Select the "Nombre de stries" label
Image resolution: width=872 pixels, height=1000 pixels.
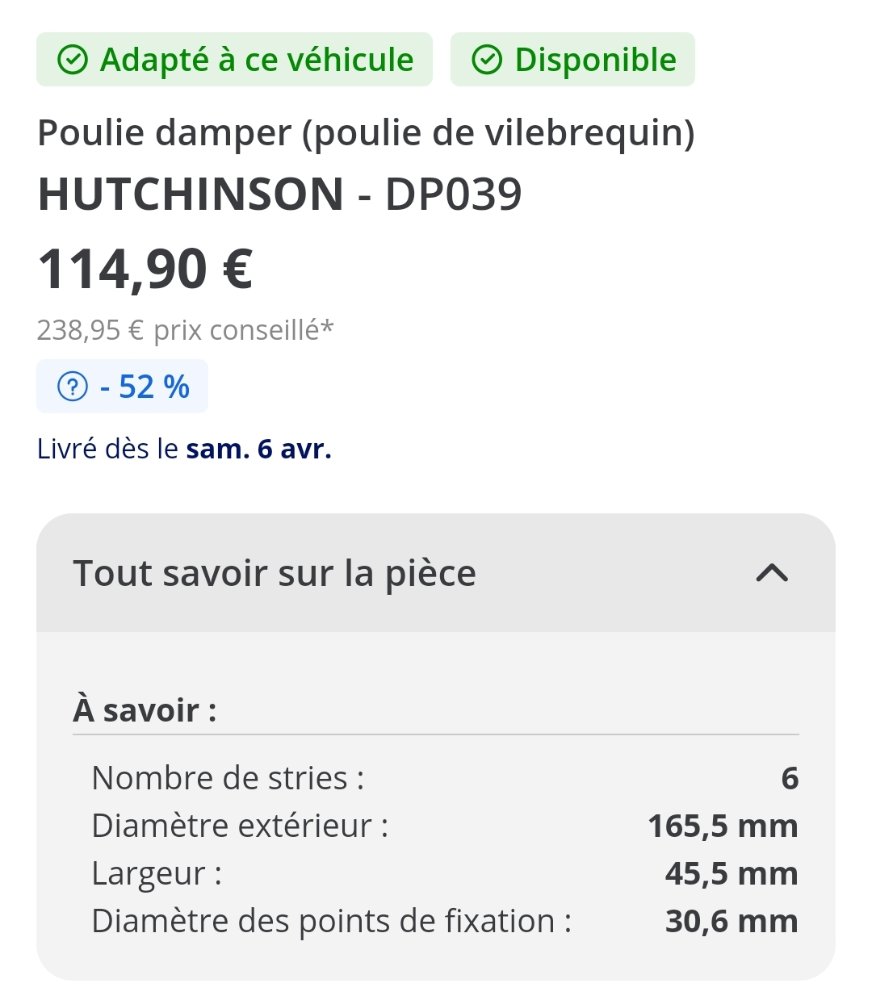(x=227, y=777)
